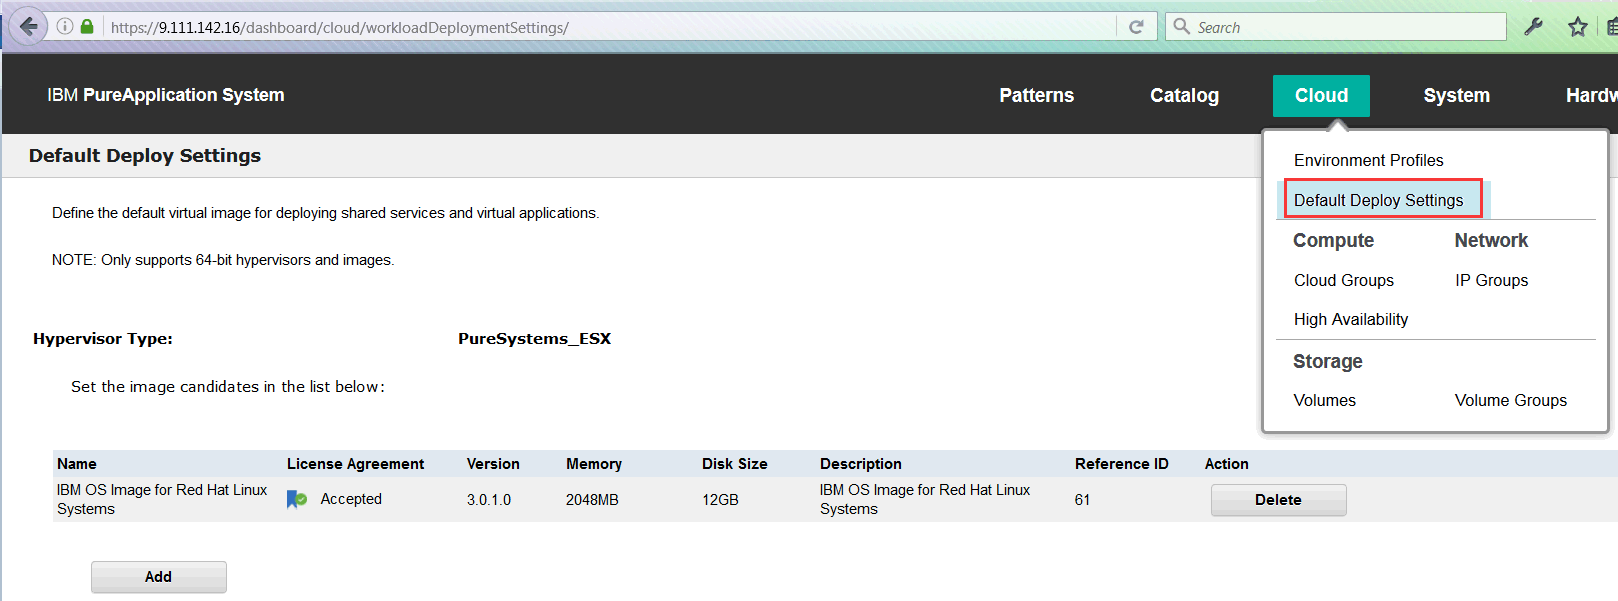The height and width of the screenshot is (601, 1618).
Task: Click the Memory column header
Action: pos(593,464)
